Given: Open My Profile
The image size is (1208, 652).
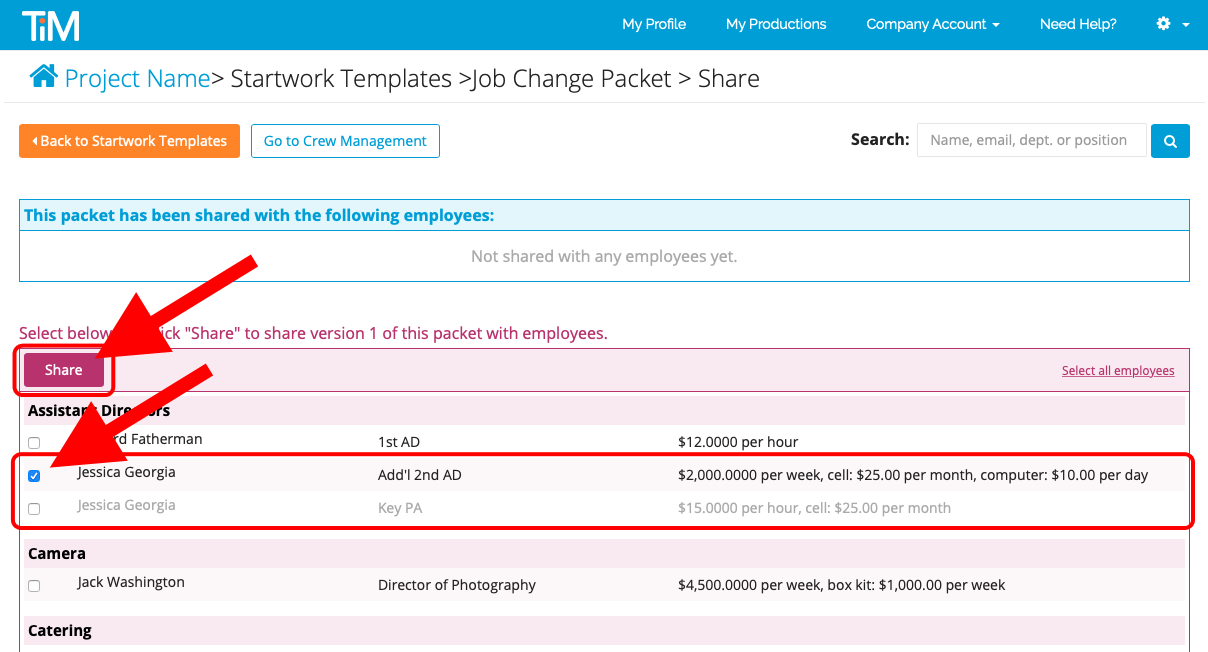Looking at the screenshot, I should [654, 23].
